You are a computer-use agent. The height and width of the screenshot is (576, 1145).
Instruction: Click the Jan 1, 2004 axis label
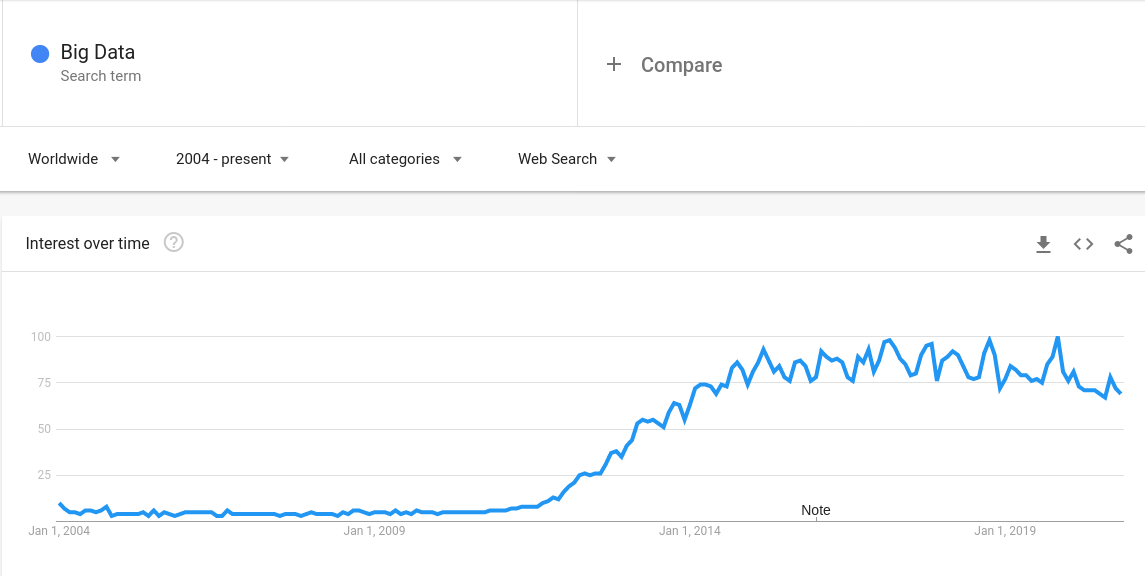[59, 531]
